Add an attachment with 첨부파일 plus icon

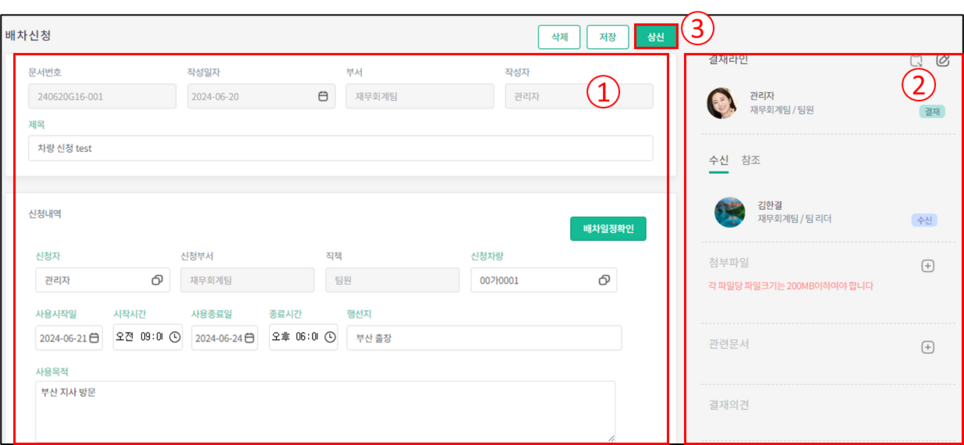pos(927,266)
